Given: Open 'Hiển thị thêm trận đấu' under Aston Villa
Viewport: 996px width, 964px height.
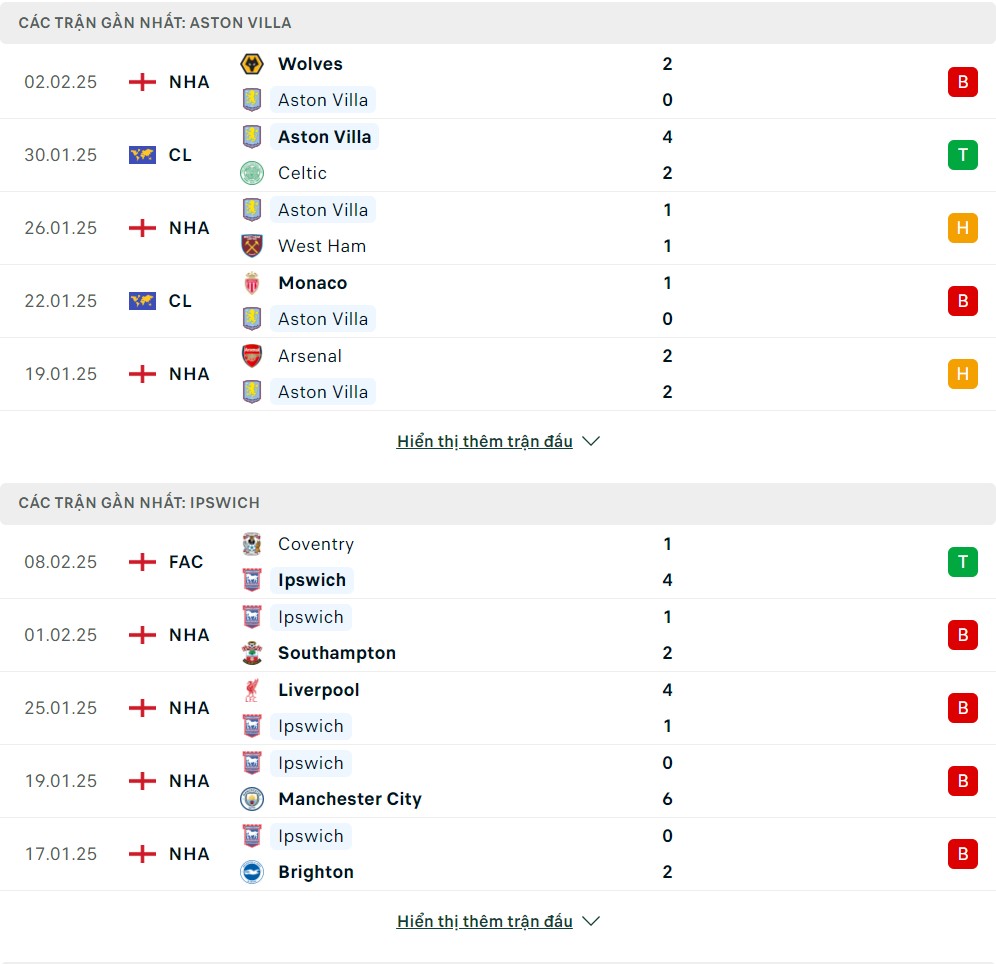Looking at the screenshot, I should (485, 441).
